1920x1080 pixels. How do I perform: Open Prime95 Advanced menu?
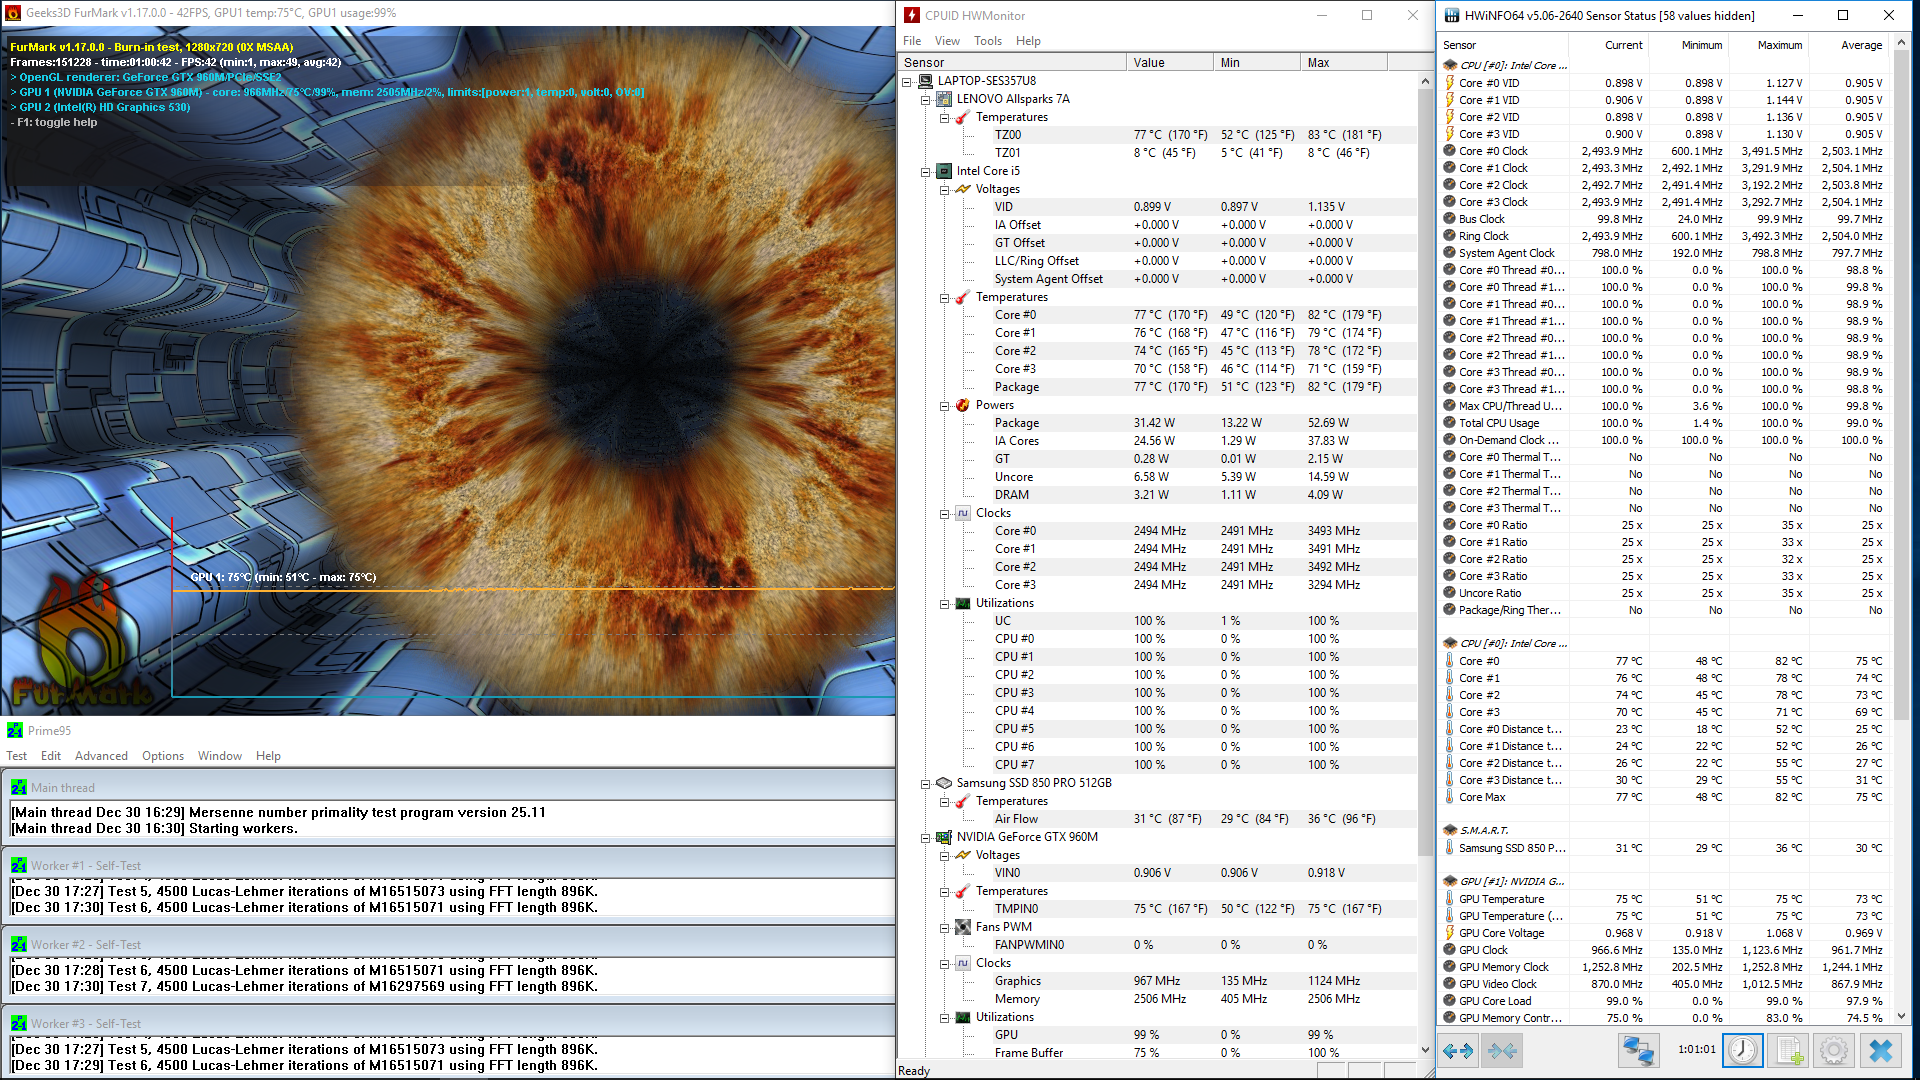click(x=101, y=756)
